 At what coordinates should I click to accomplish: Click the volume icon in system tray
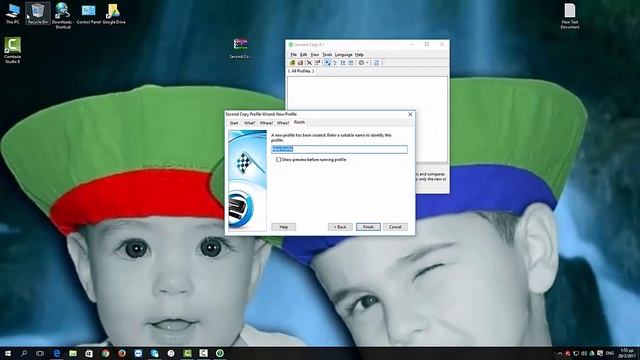click(x=584, y=353)
